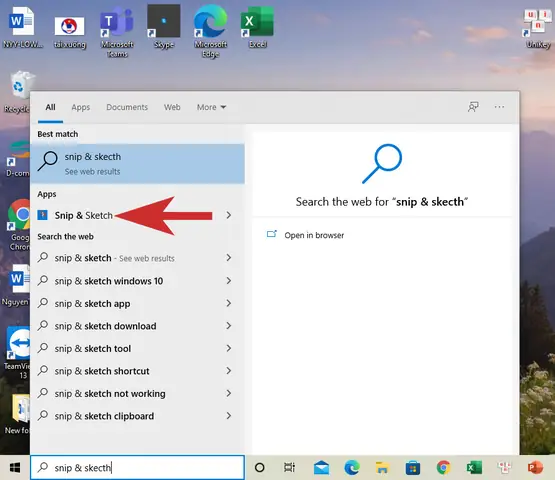Open Microsoft Store from taskbar
Viewport: 555px width, 480px height.
pyautogui.click(x=413, y=468)
